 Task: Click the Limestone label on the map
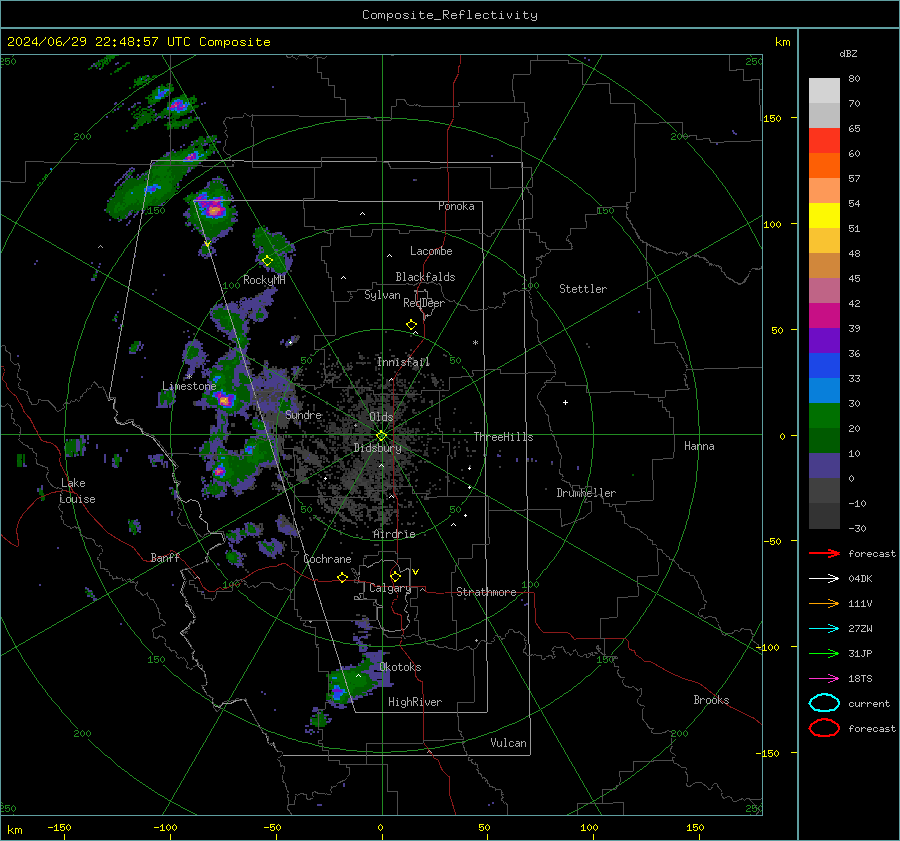pyautogui.click(x=189, y=386)
